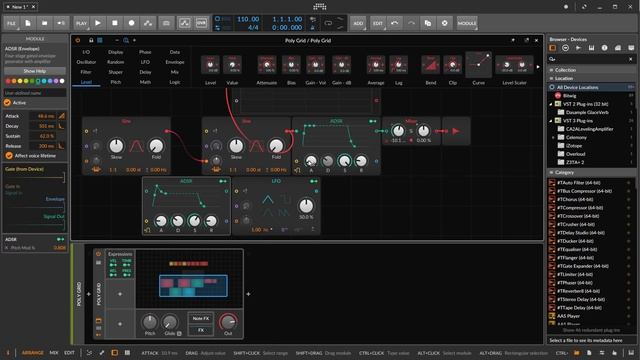Screen dimensions: 640x360
Task: Click the user-defined name field
Action: (35, 93)
